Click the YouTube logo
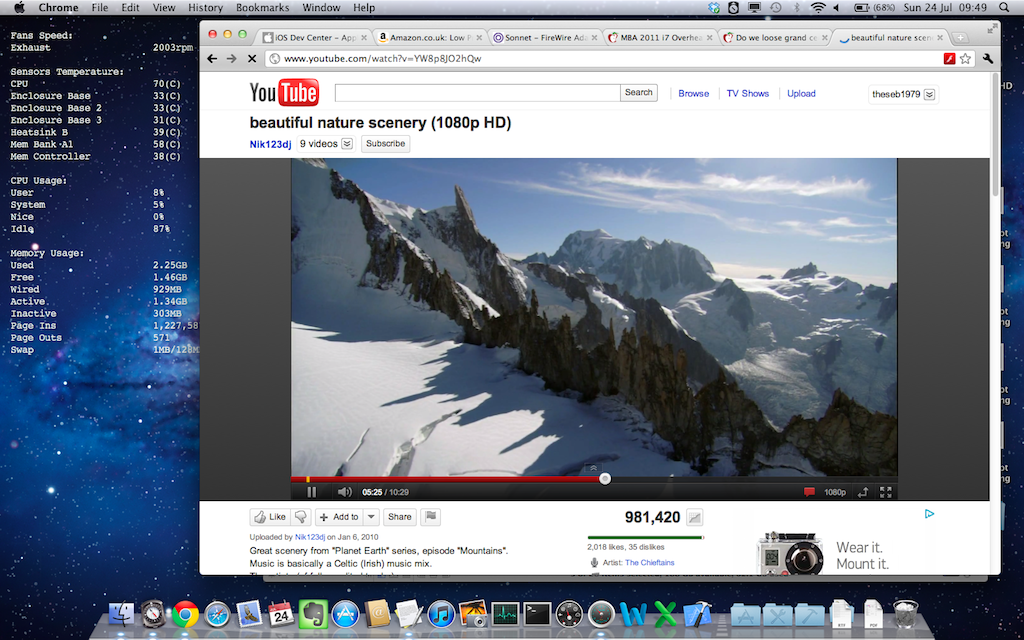The height and width of the screenshot is (640, 1024). click(284, 93)
